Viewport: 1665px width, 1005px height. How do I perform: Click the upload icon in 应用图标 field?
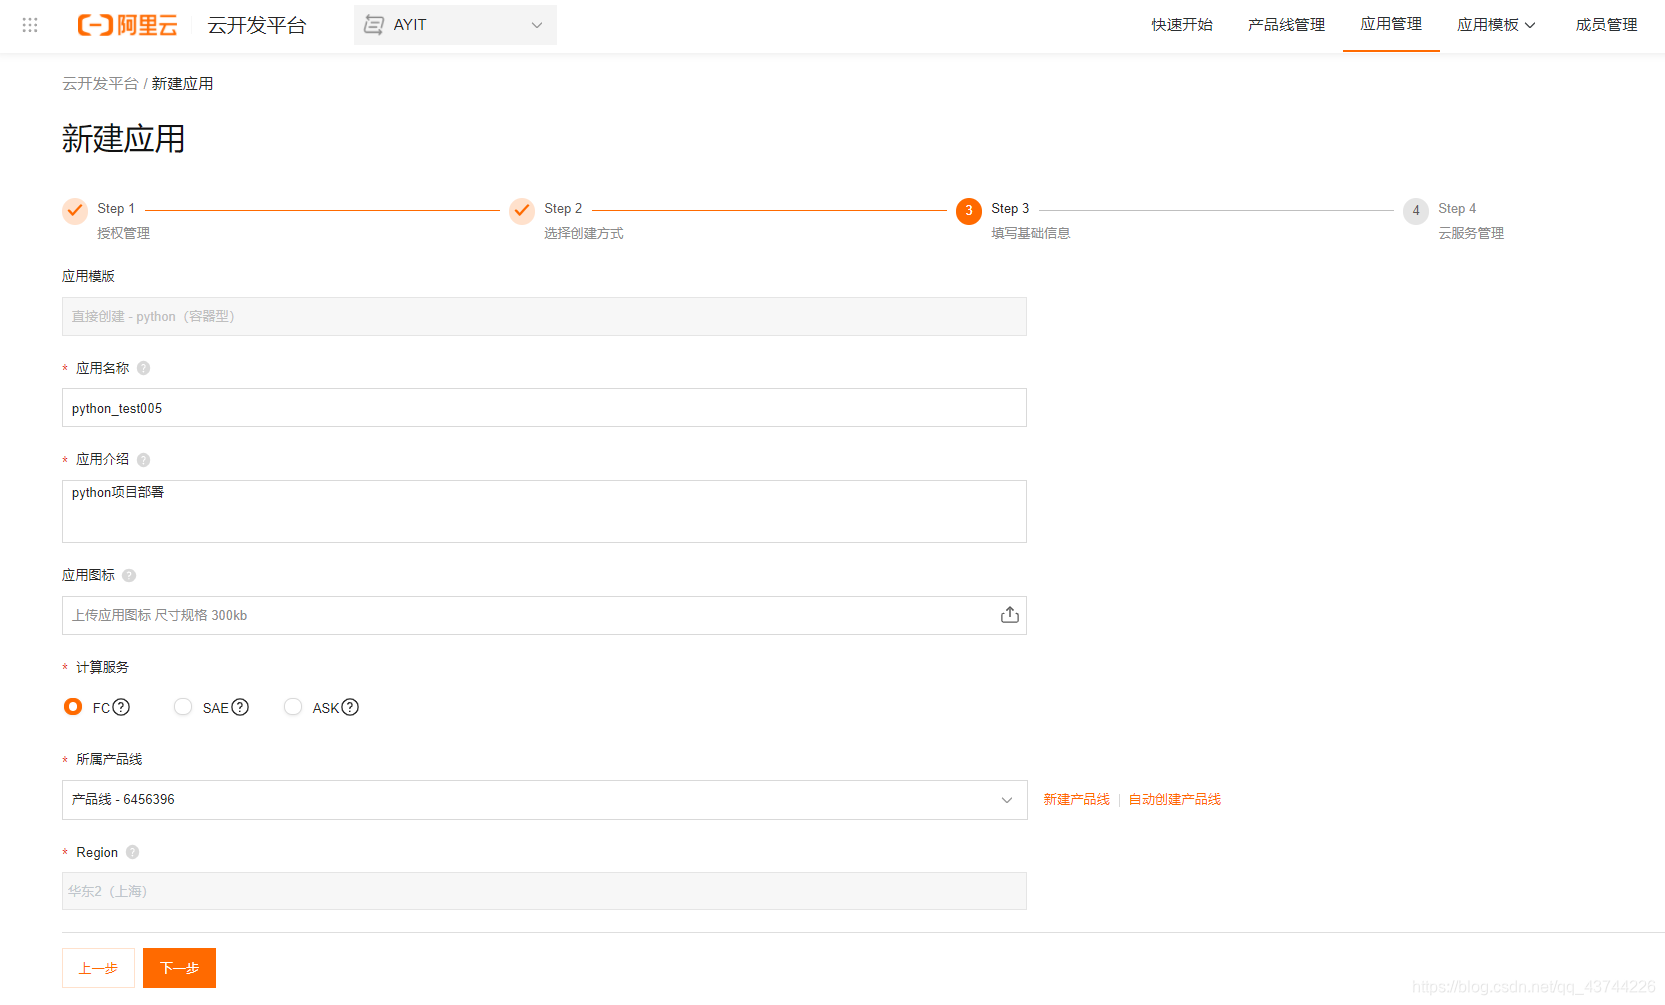(x=1010, y=615)
